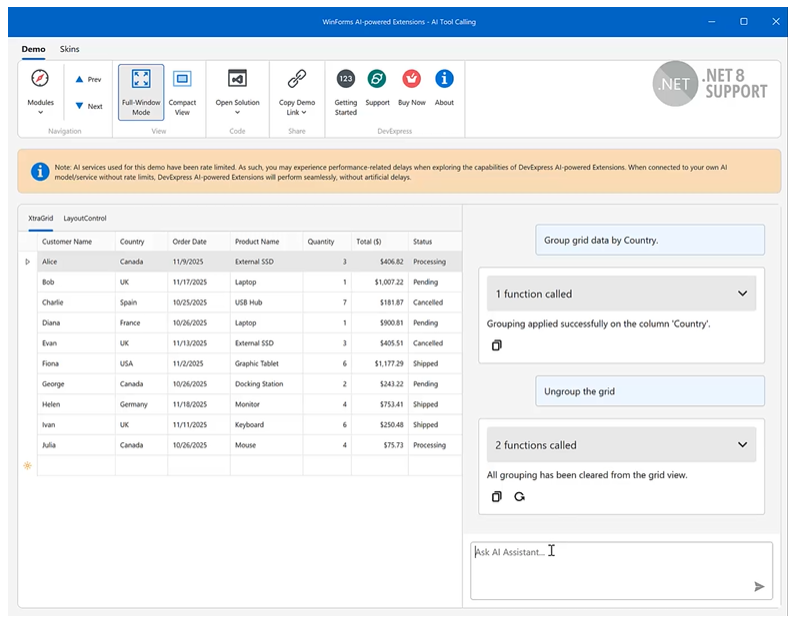Select the 'Bob' customer cell
794x625 pixels.
point(76,282)
